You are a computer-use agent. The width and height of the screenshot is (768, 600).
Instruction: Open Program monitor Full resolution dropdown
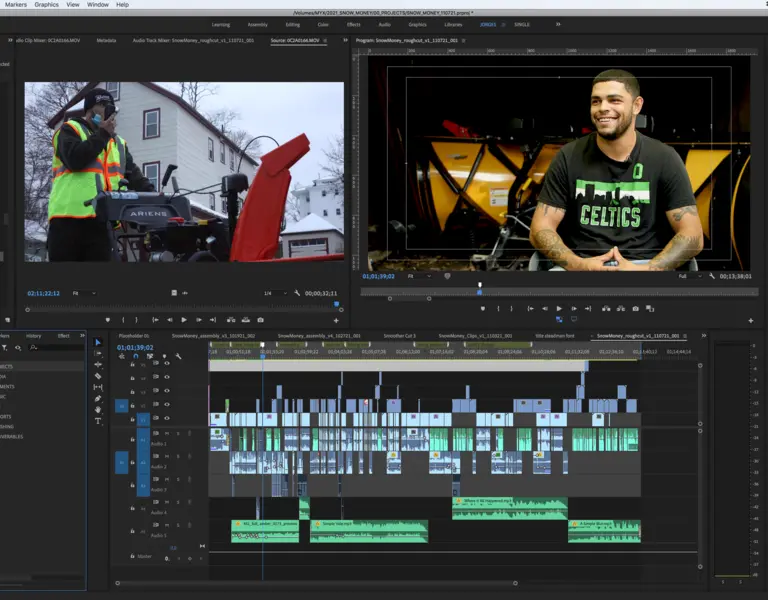click(x=690, y=276)
